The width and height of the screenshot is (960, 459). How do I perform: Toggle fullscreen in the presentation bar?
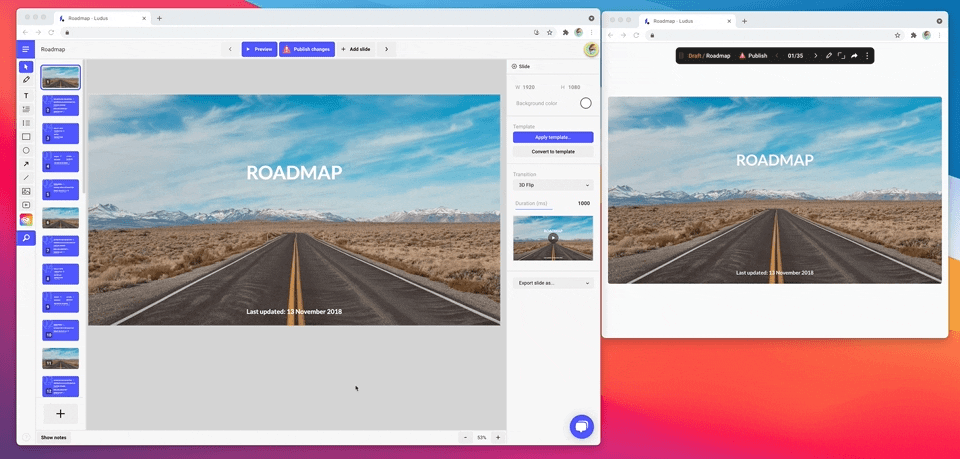(841, 56)
